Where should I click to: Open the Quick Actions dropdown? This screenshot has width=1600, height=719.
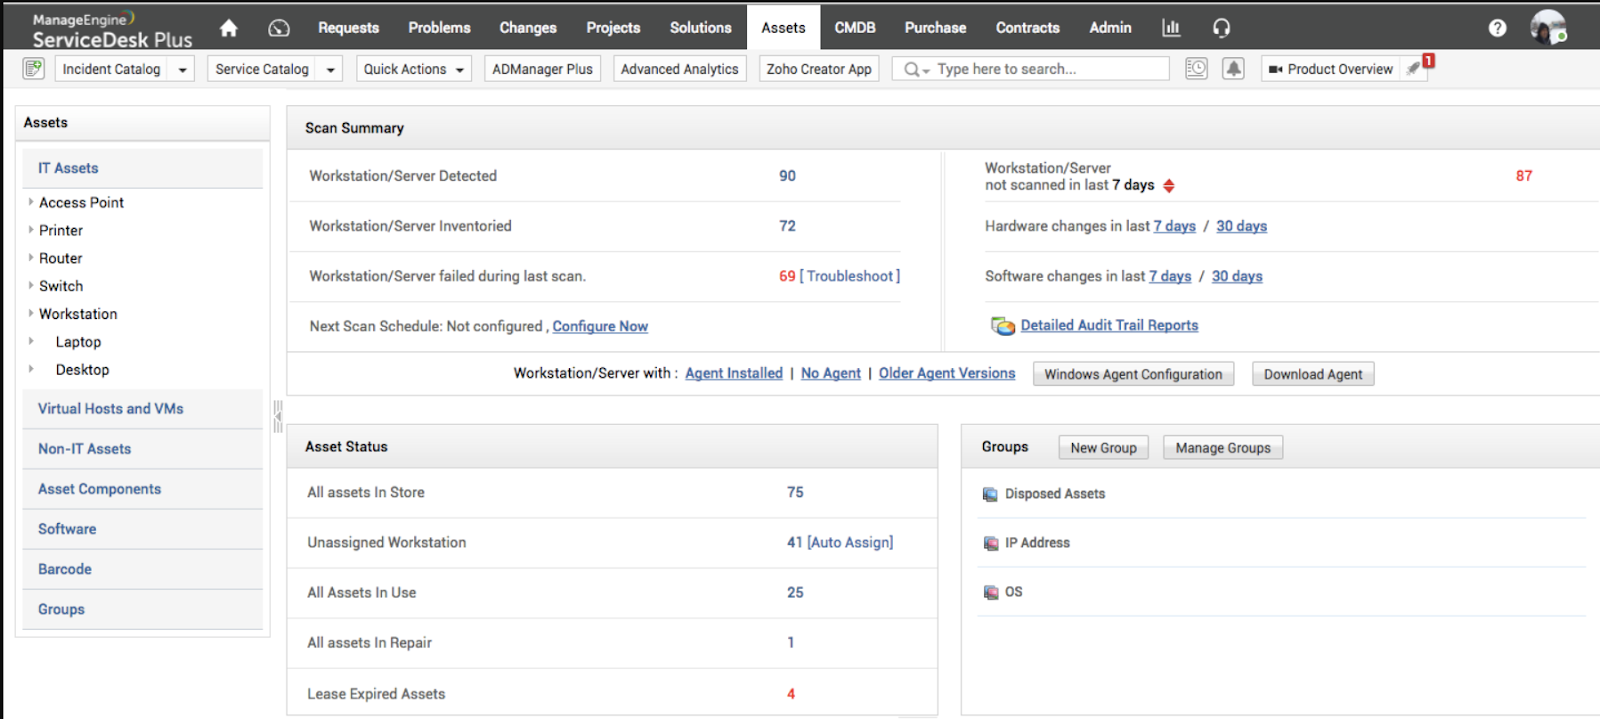(x=413, y=69)
